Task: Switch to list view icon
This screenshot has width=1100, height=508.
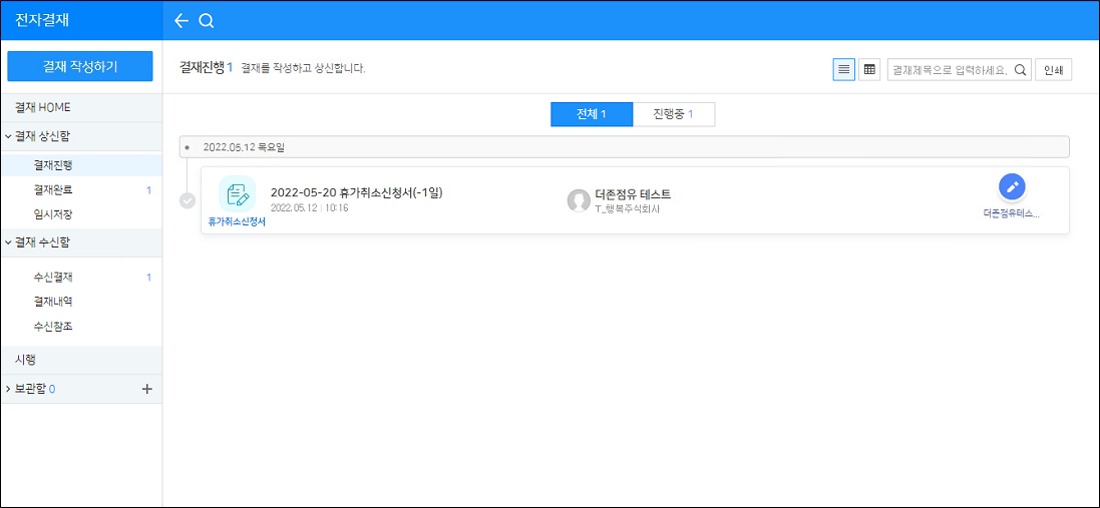Action: 844,70
